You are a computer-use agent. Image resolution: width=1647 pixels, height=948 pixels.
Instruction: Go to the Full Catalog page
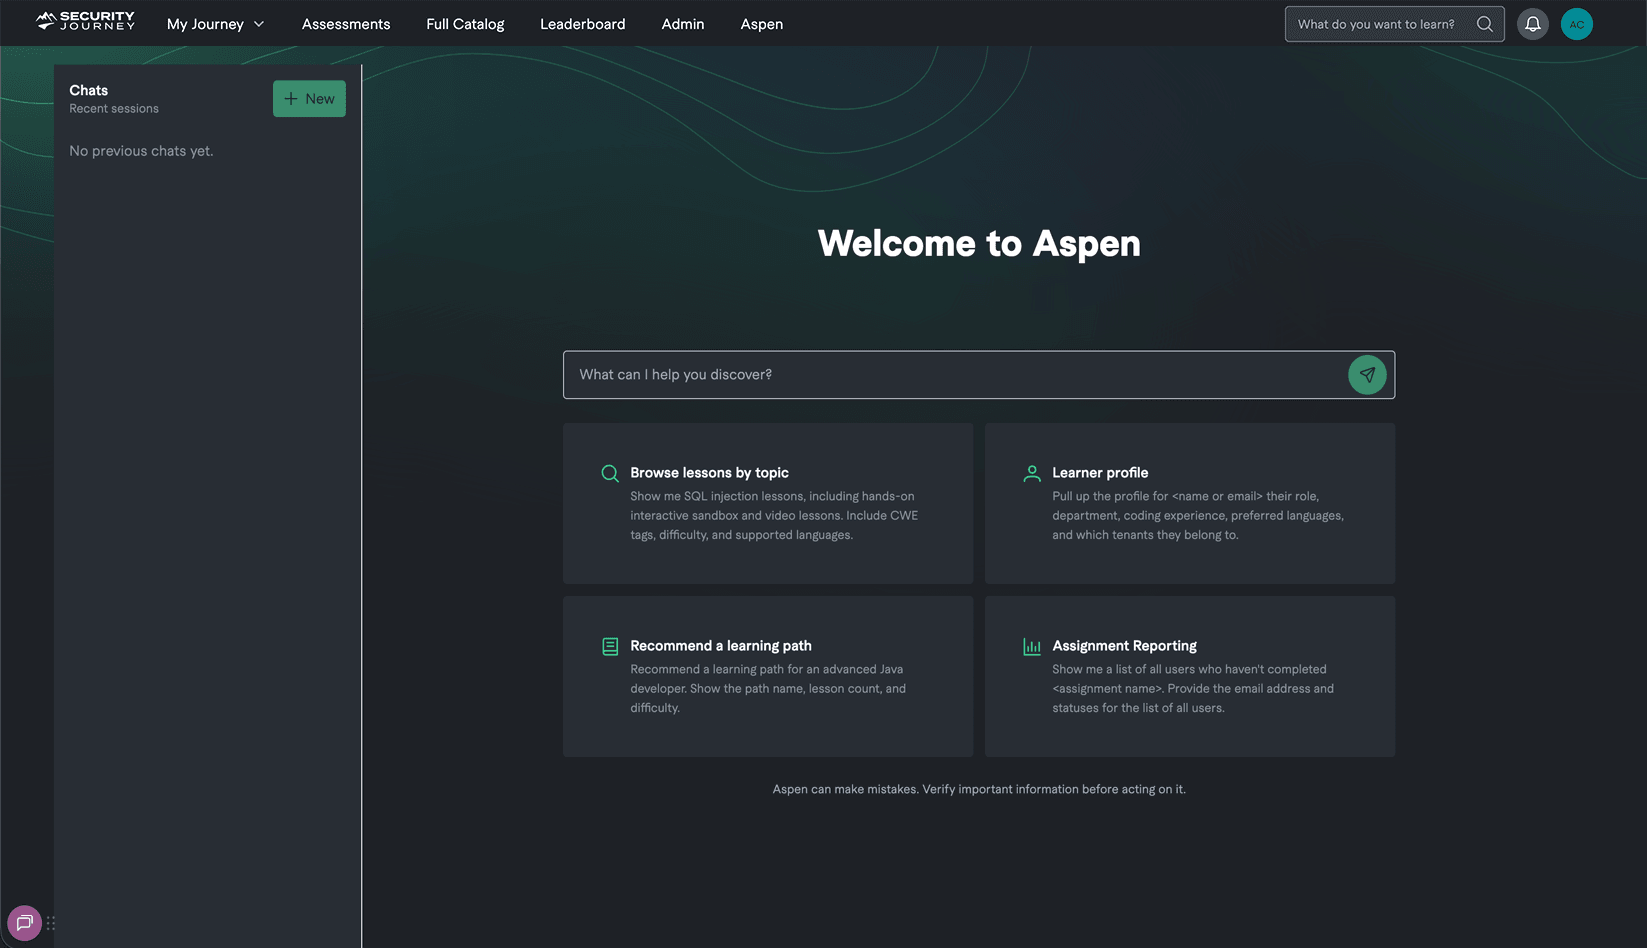coord(465,24)
